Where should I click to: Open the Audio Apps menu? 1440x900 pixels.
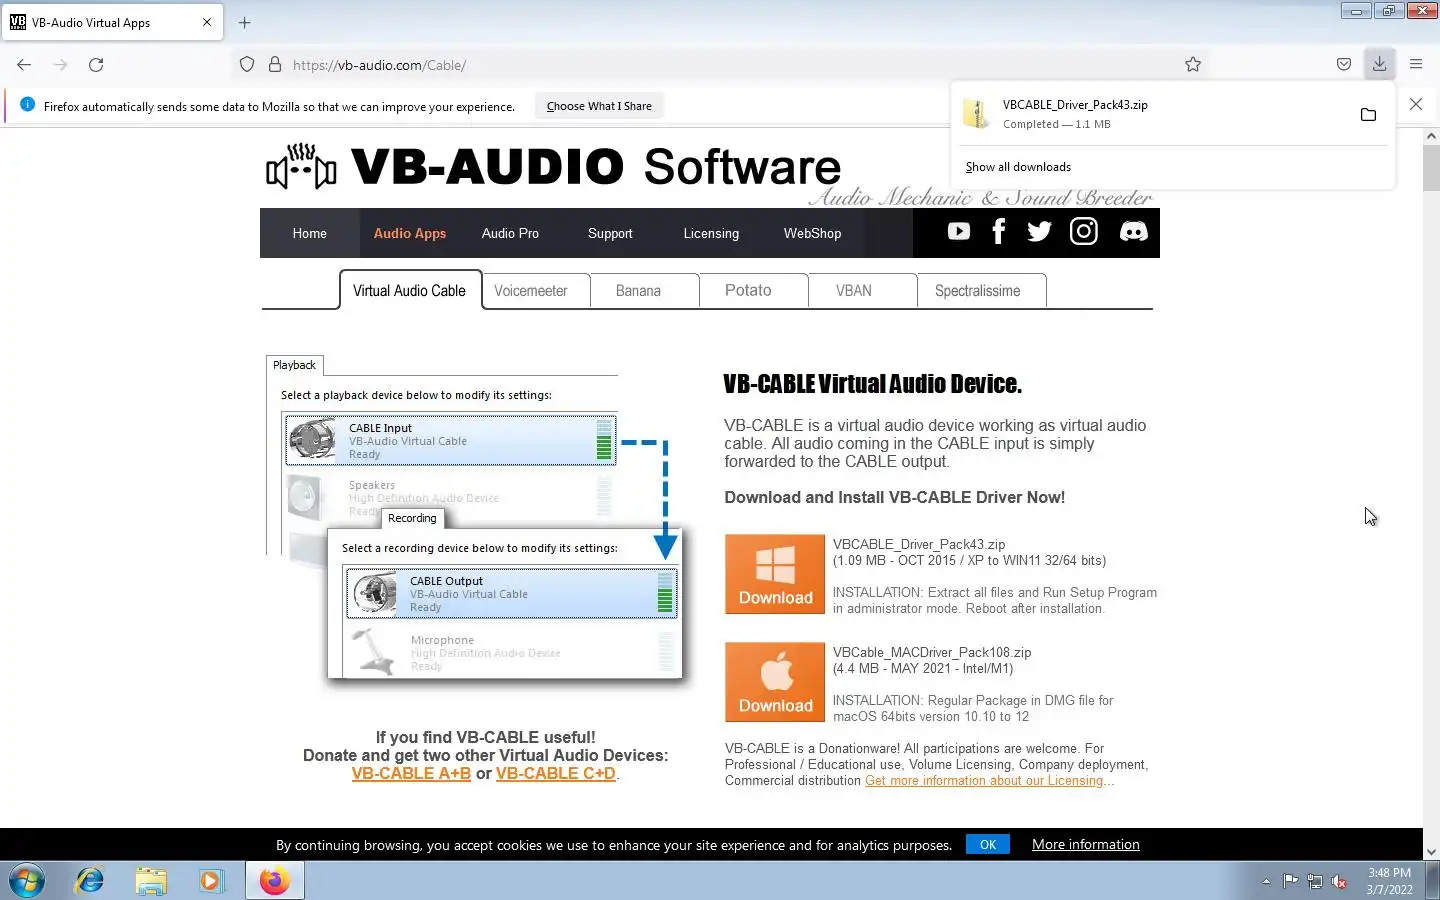tap(410, 233)
